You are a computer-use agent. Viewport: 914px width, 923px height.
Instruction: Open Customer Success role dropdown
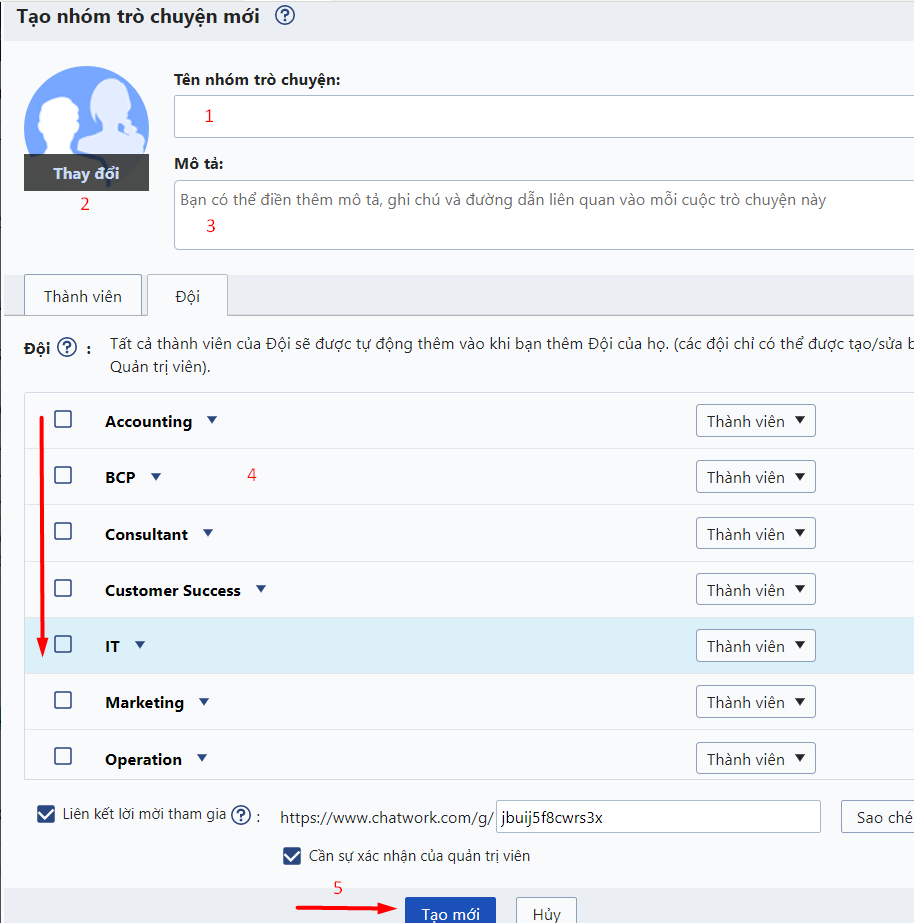[x=756, y=589]
